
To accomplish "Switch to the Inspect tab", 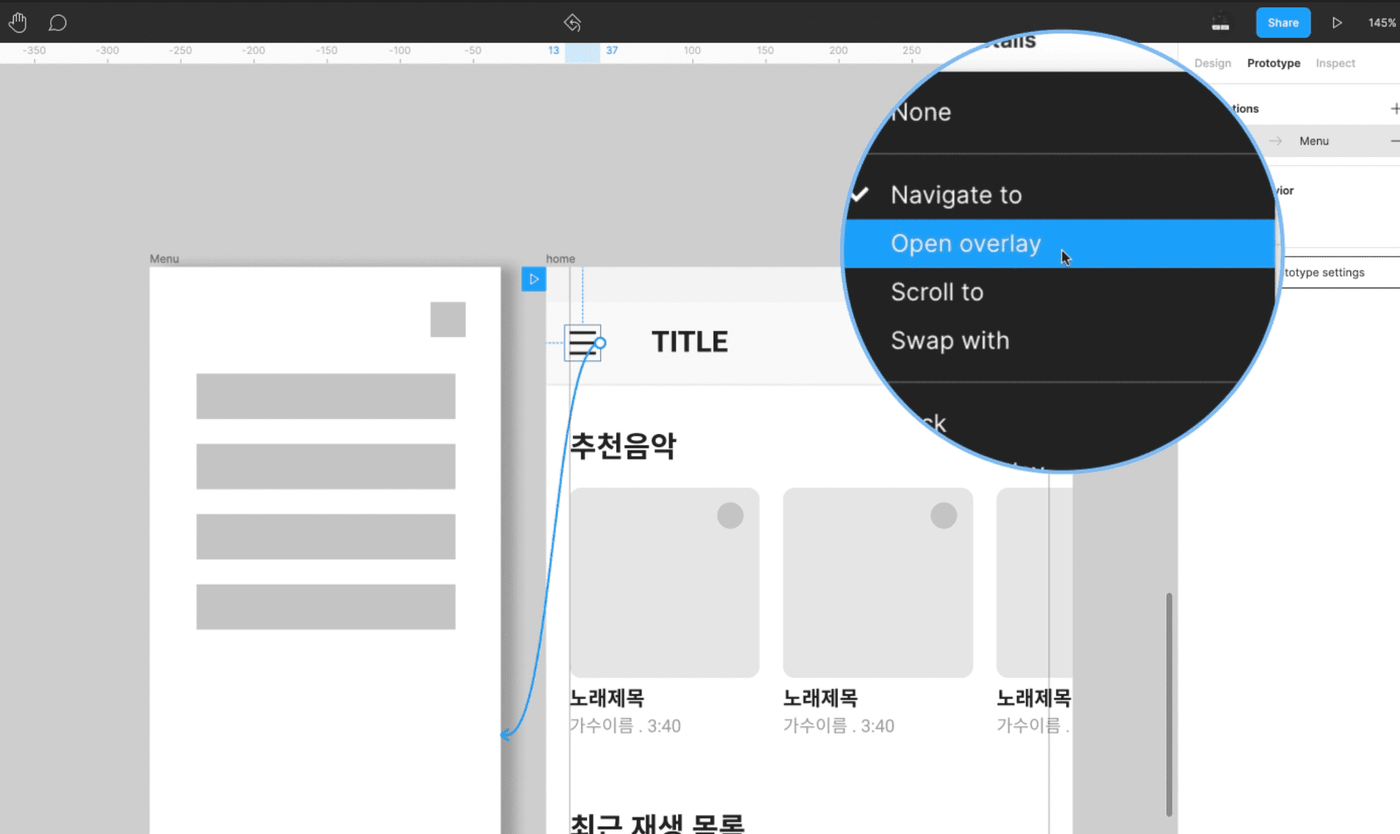I will pyautogui.click(x=1335, y=63).
